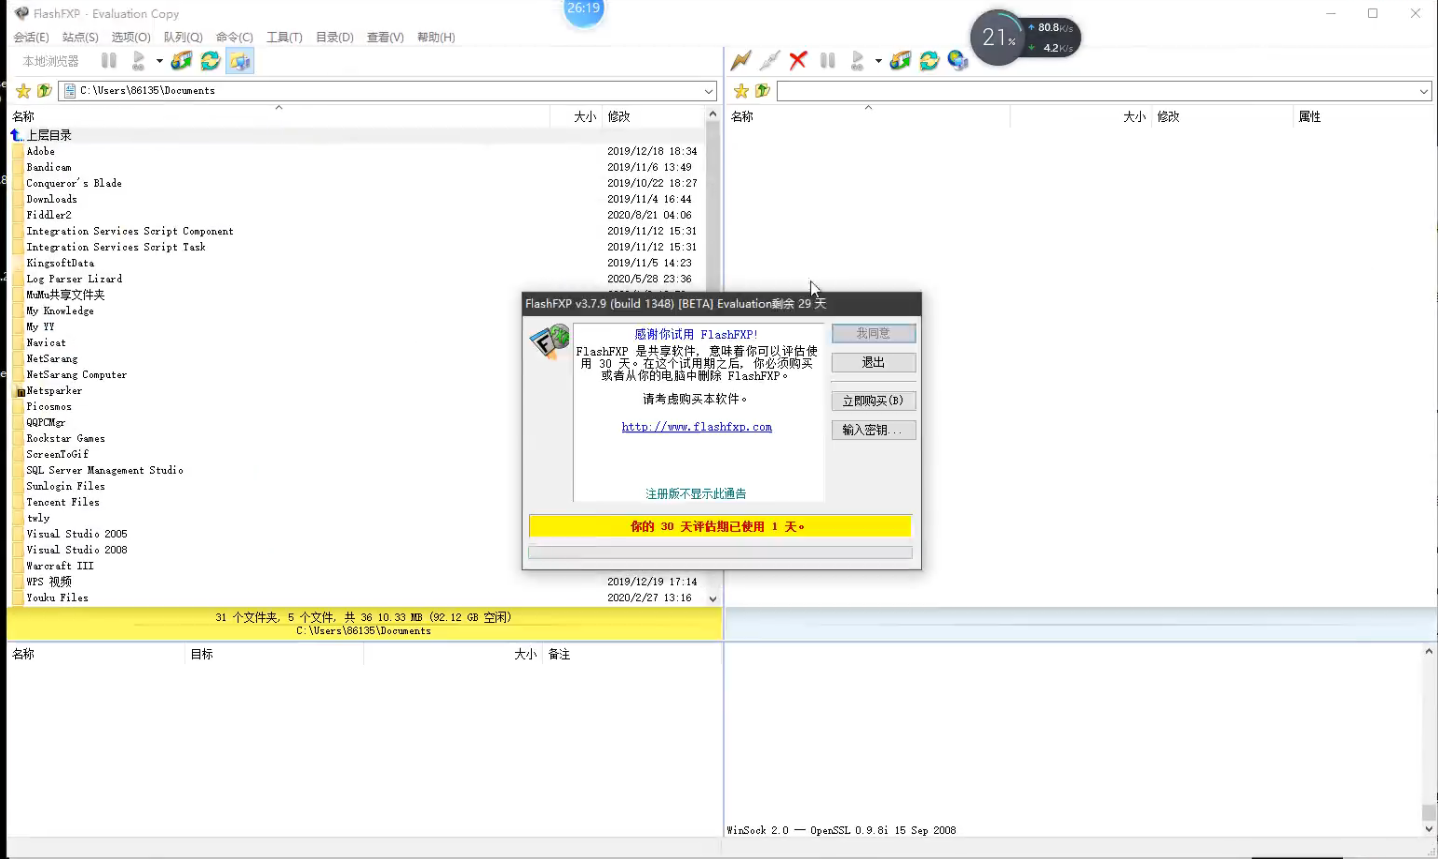Click the lightning Connect icon
Viewport: 1438px width, 859px height.
point(741,61)
